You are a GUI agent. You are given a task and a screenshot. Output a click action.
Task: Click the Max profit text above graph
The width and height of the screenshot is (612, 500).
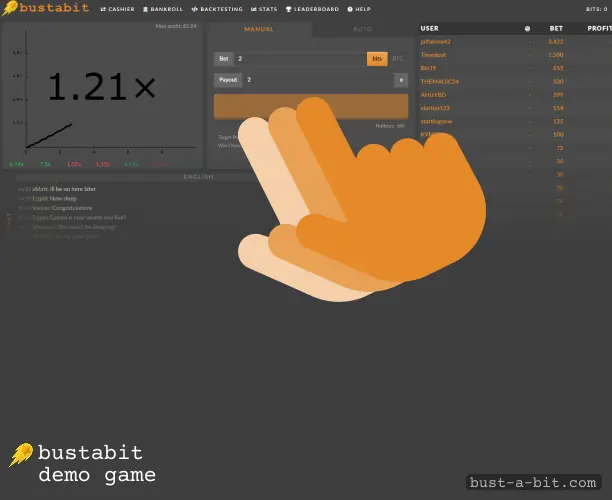point(176,26)
